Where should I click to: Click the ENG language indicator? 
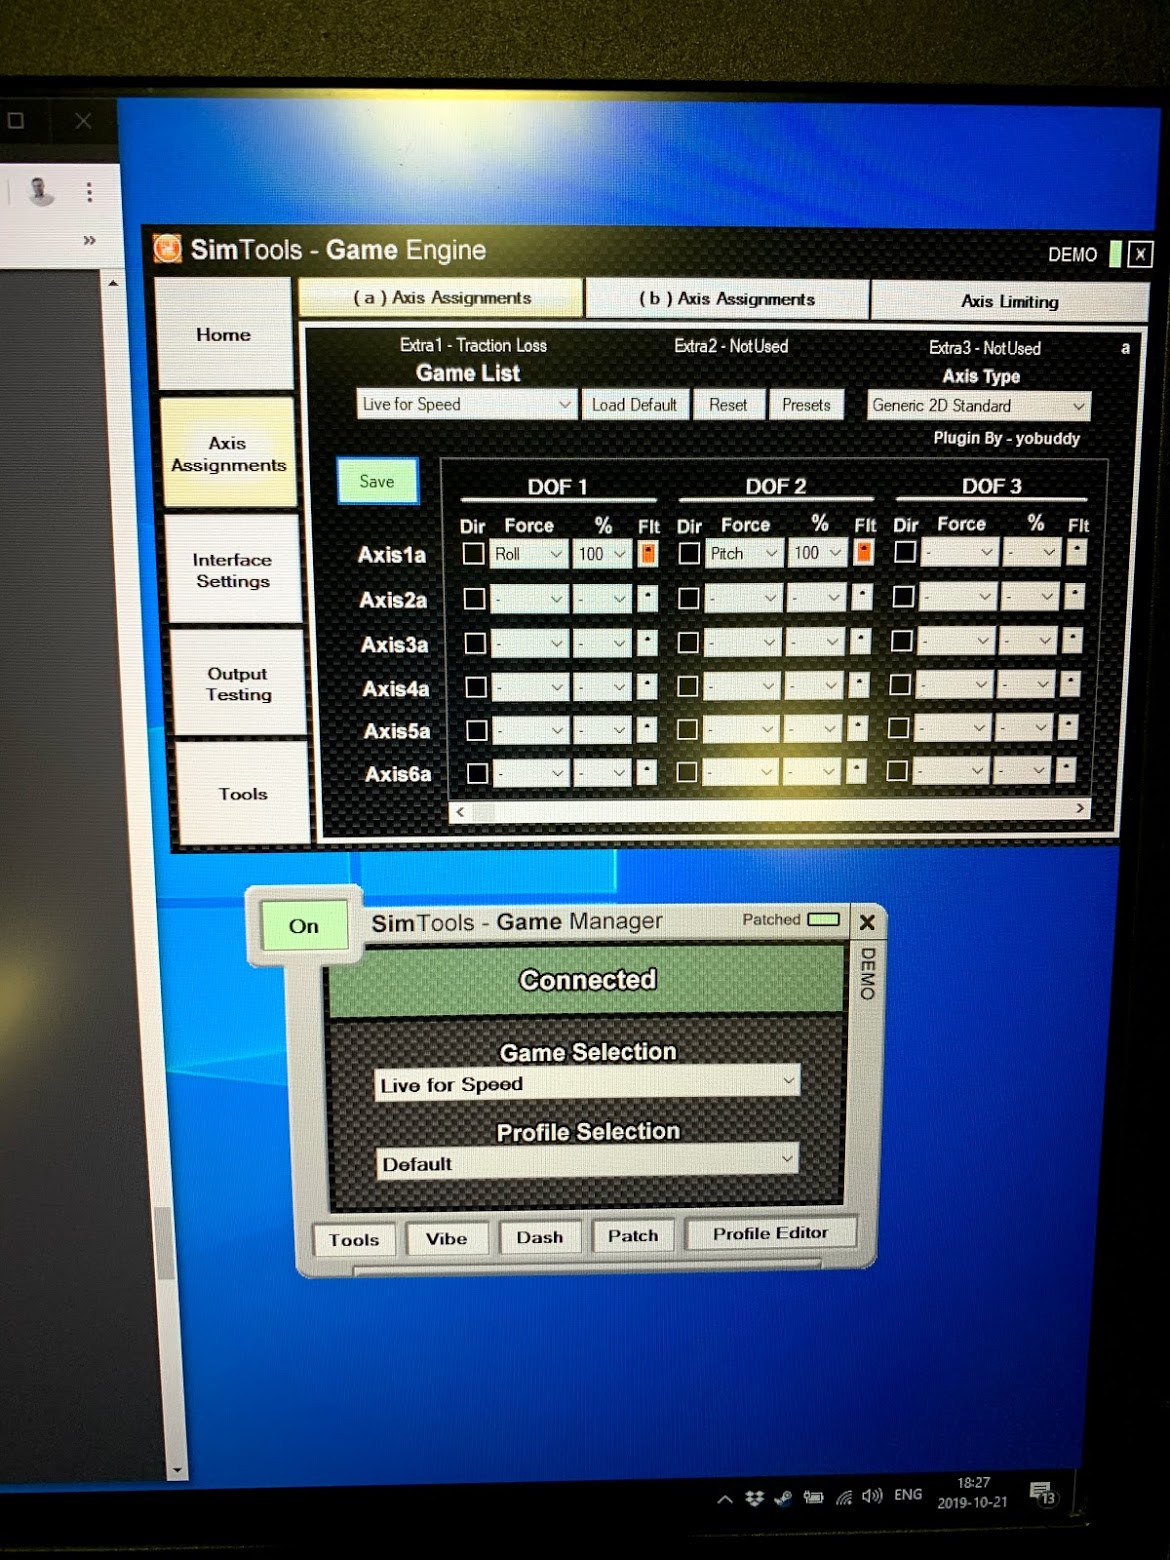pos(908,1494)
